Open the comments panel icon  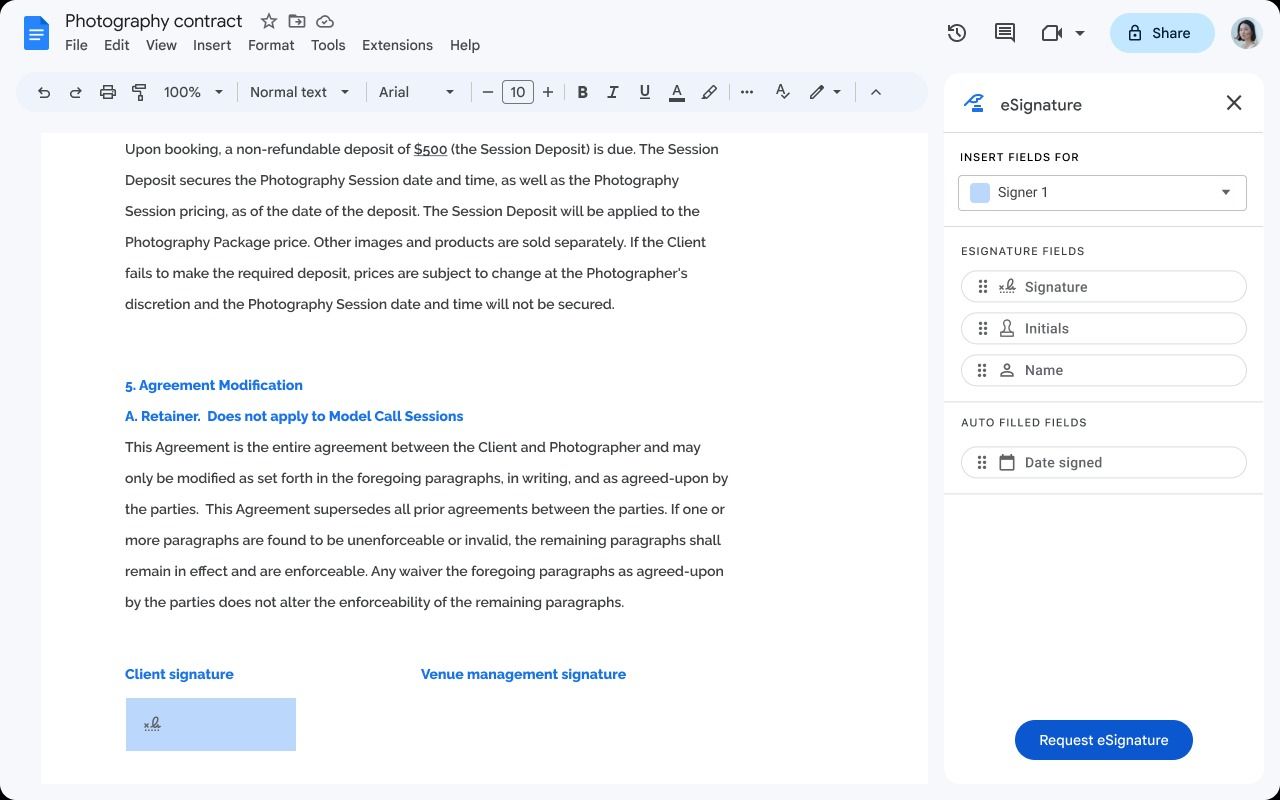pyautogui.click(x=1004, y=33)
